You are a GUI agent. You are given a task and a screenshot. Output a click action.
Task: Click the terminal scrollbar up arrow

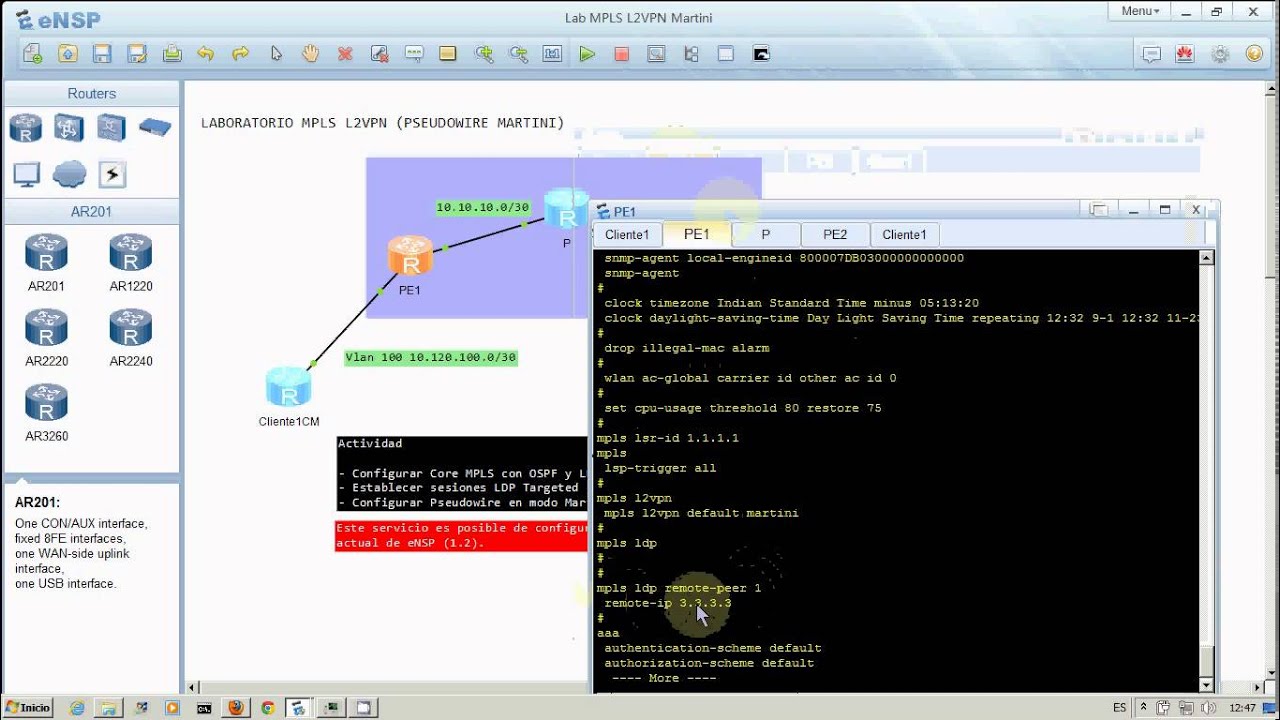(x=1206, y=258)
